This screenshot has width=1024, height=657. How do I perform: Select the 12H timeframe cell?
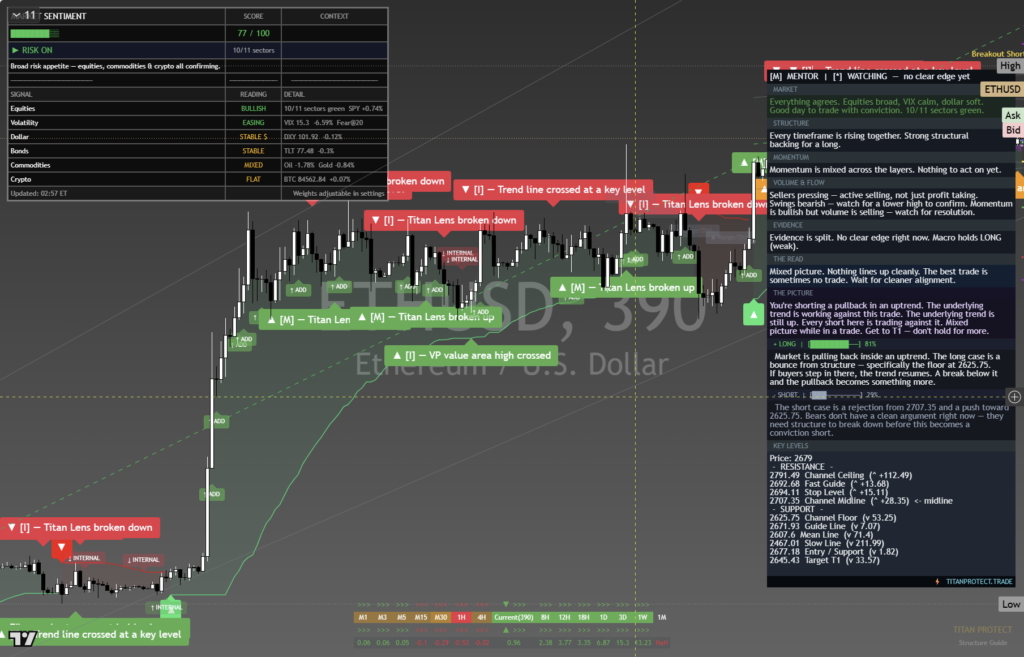pos(564,617)
